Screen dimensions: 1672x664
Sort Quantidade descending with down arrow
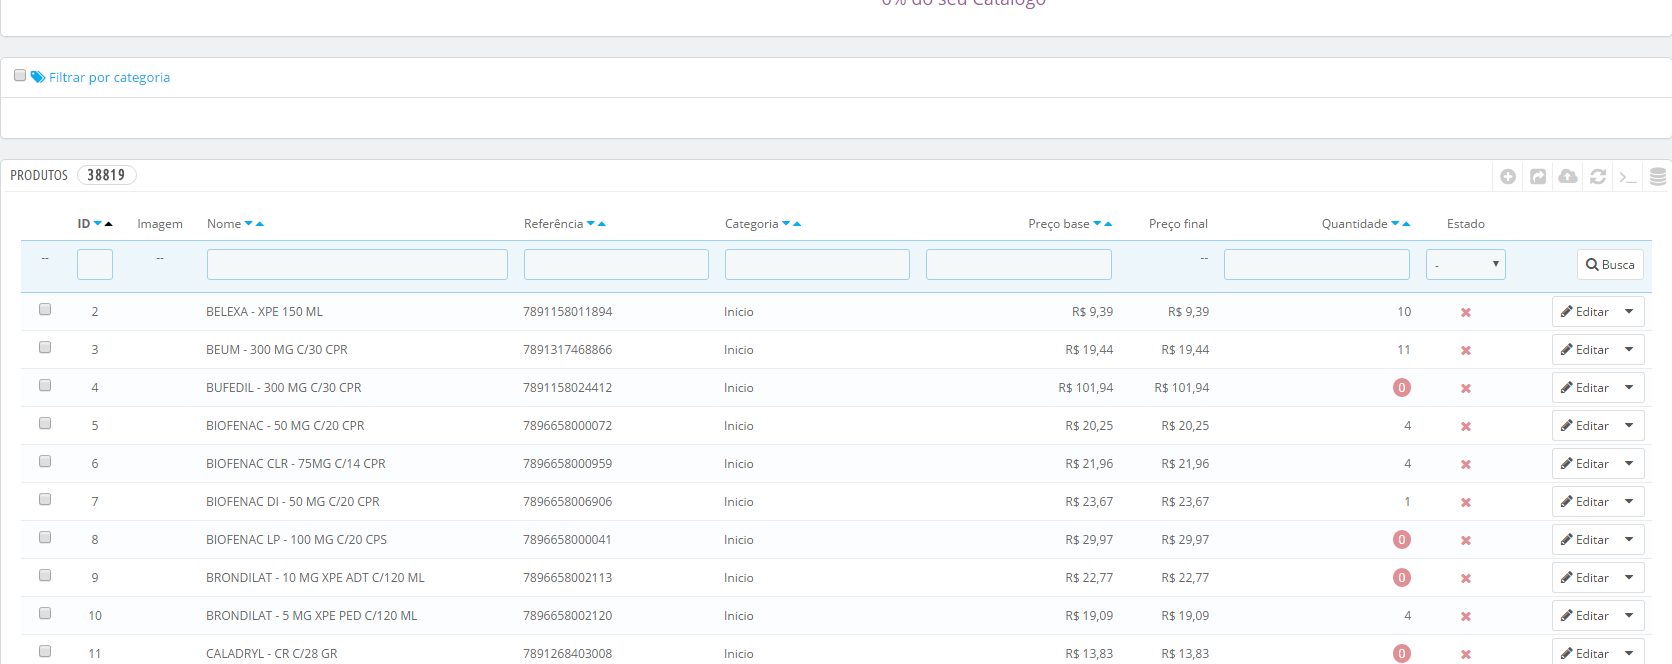pyautogui.click(x=1395, y=224)
